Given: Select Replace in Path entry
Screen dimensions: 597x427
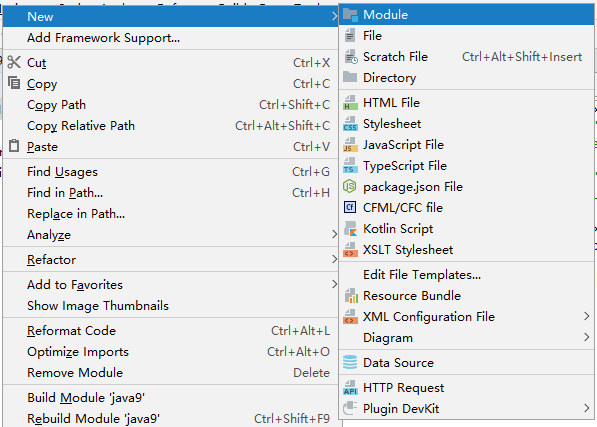Looking at the screenshot, I should click(x=170, y=214).
